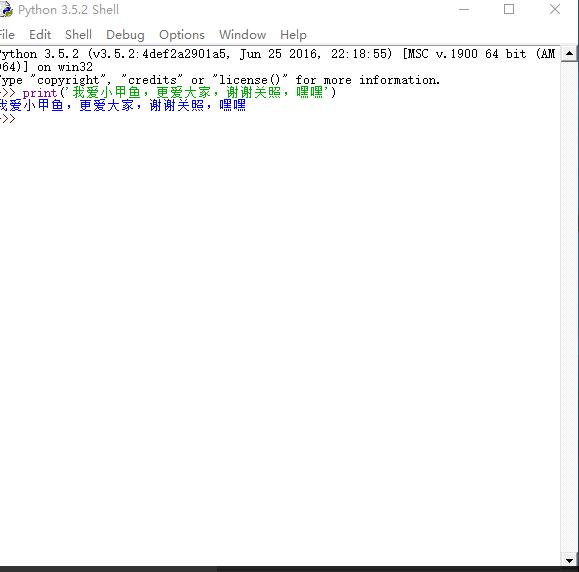Click the word "credits" in the banner
579x572 pixels.
click(x=152, y=80)
